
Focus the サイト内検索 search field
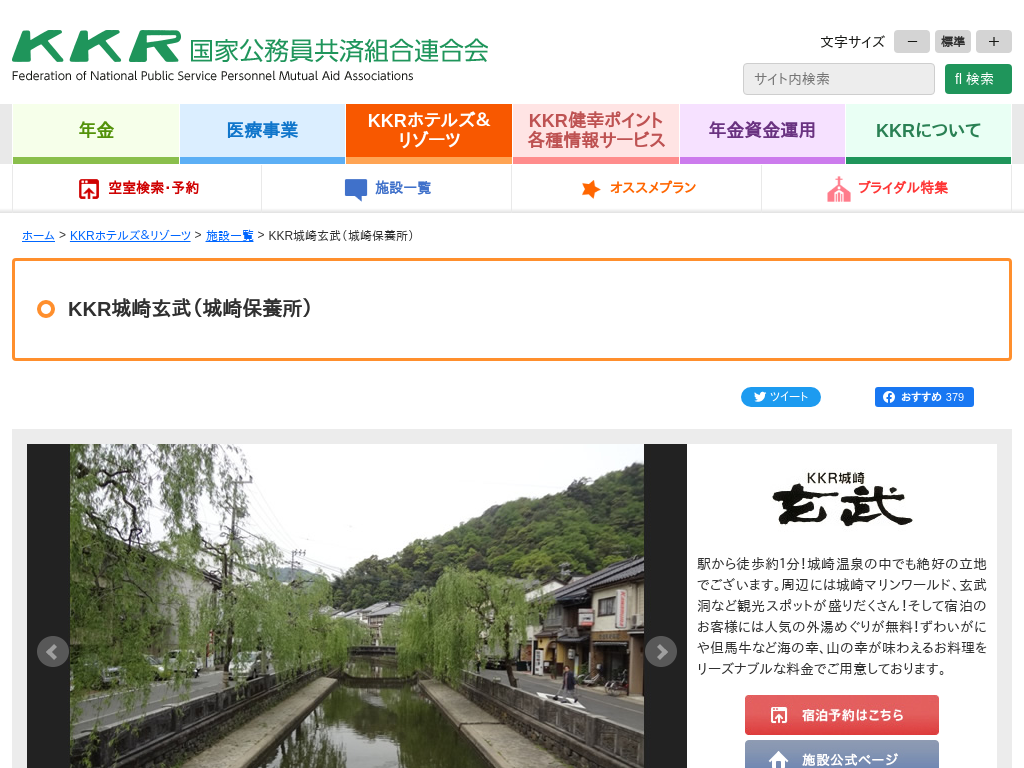pos(839,79)
